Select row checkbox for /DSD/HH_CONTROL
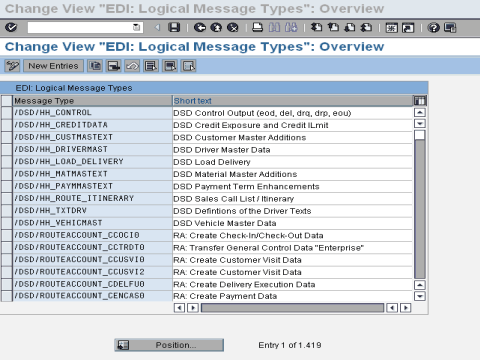Viewport: 480px width, 360px height. coord(7,113)
